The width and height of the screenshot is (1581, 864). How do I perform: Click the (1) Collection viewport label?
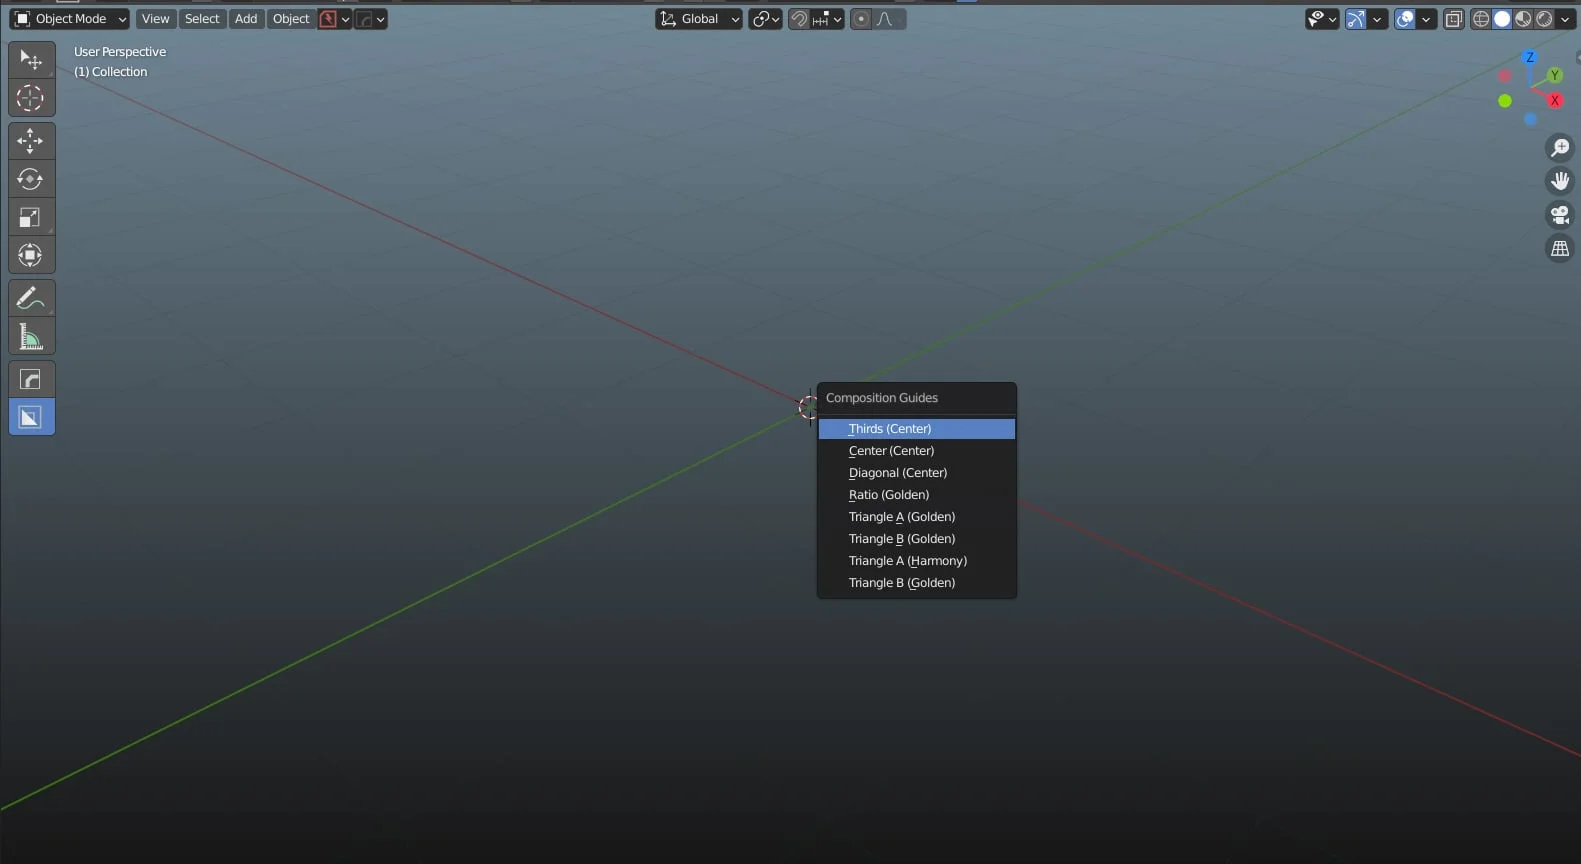pyautogui.click(x=110, y=72)
